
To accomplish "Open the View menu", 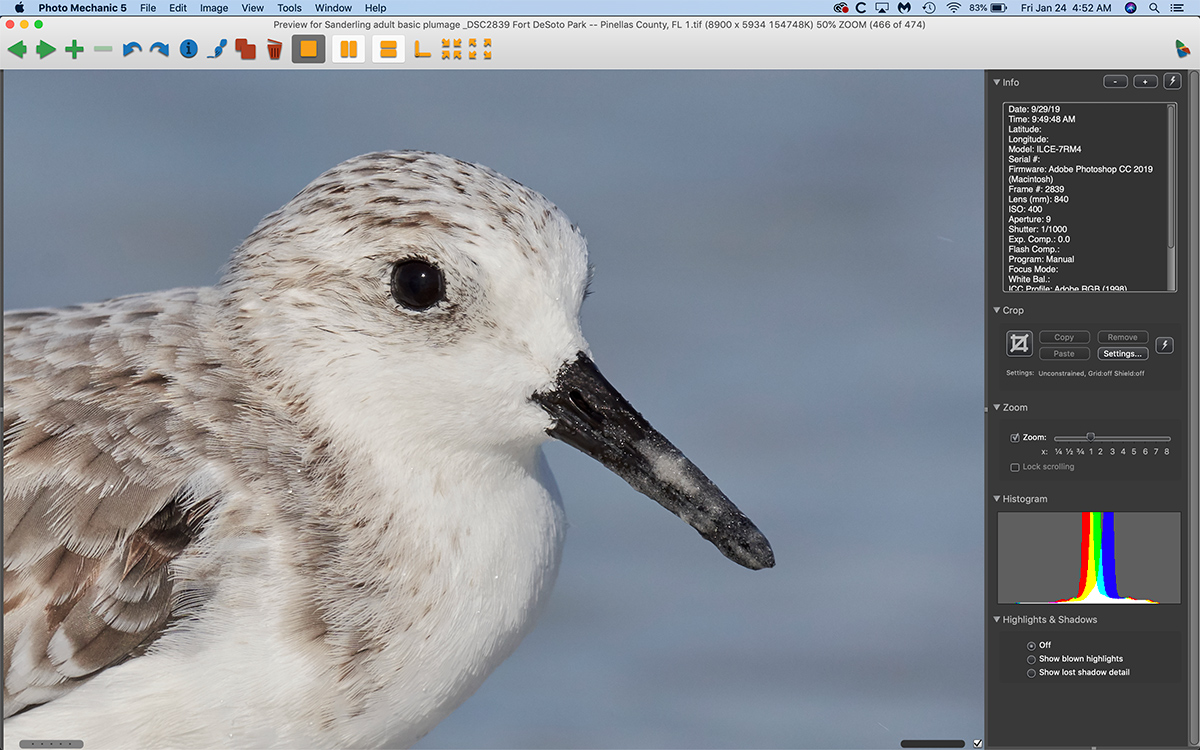I will click(x=253, y=8).
